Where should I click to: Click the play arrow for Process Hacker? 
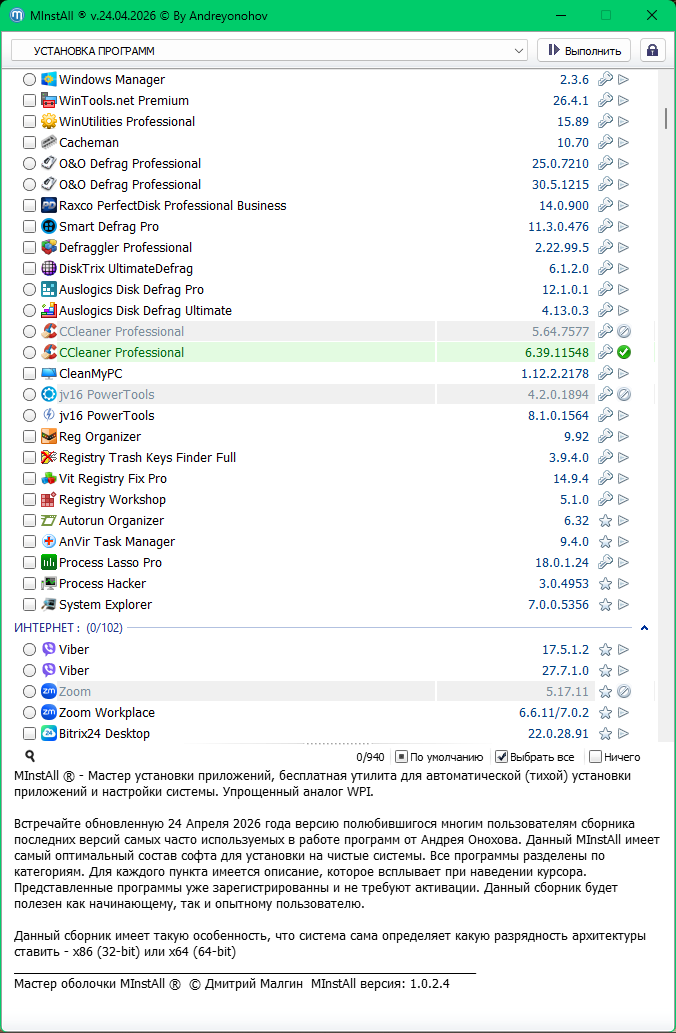click(x=623, y=584)
